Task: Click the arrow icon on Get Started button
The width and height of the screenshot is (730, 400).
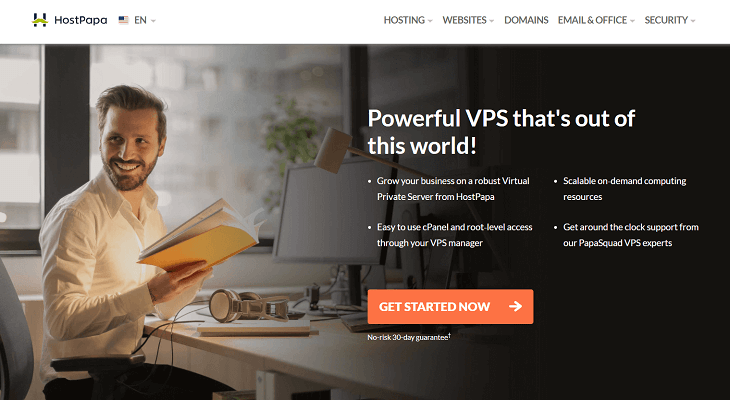Action: click(x=515, y=306)
